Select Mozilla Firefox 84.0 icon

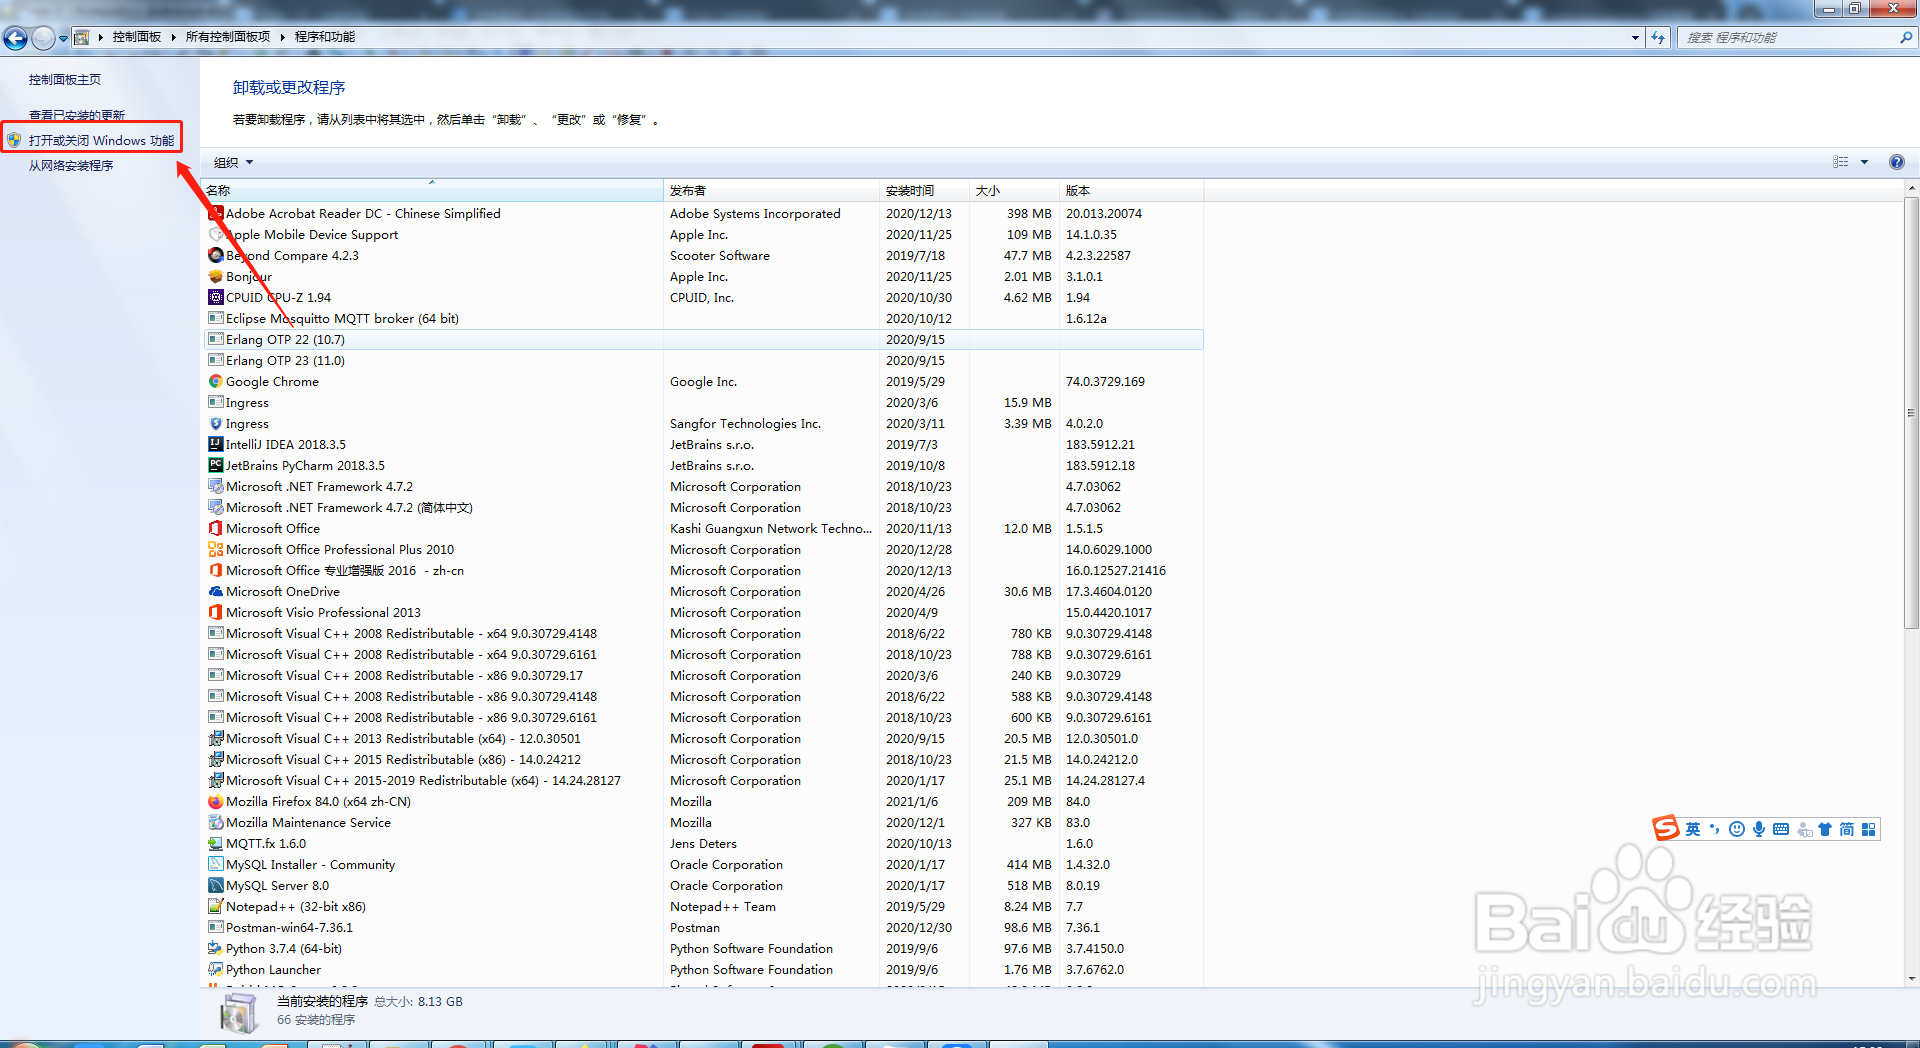[215, 801]
